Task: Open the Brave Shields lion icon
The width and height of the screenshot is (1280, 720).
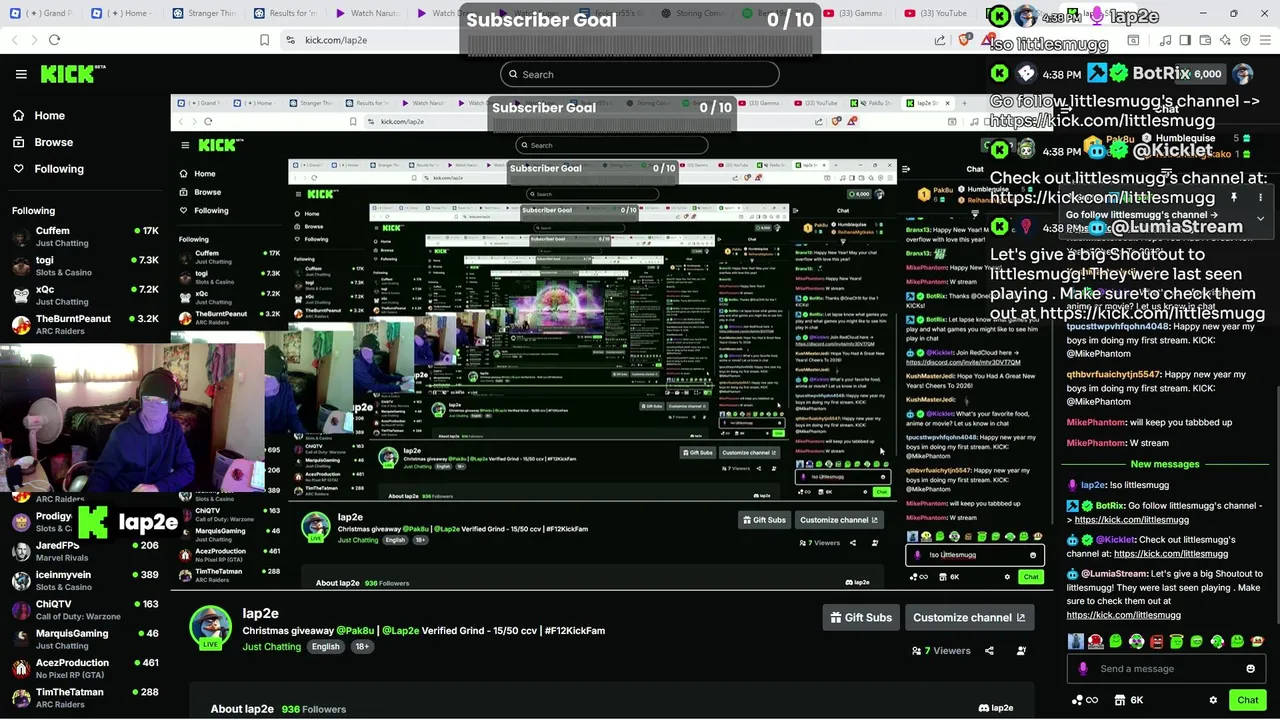Action: point(964,40)
